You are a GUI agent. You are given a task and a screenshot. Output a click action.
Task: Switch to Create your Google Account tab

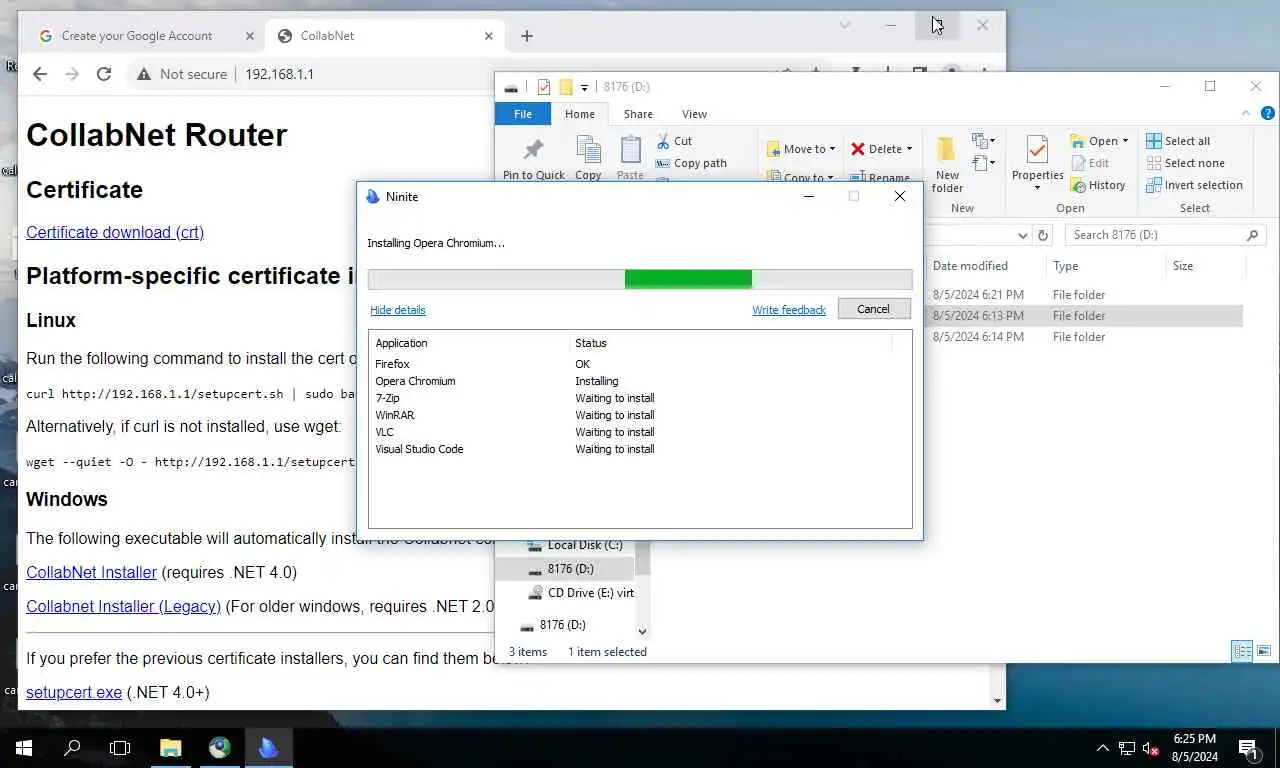143,36
